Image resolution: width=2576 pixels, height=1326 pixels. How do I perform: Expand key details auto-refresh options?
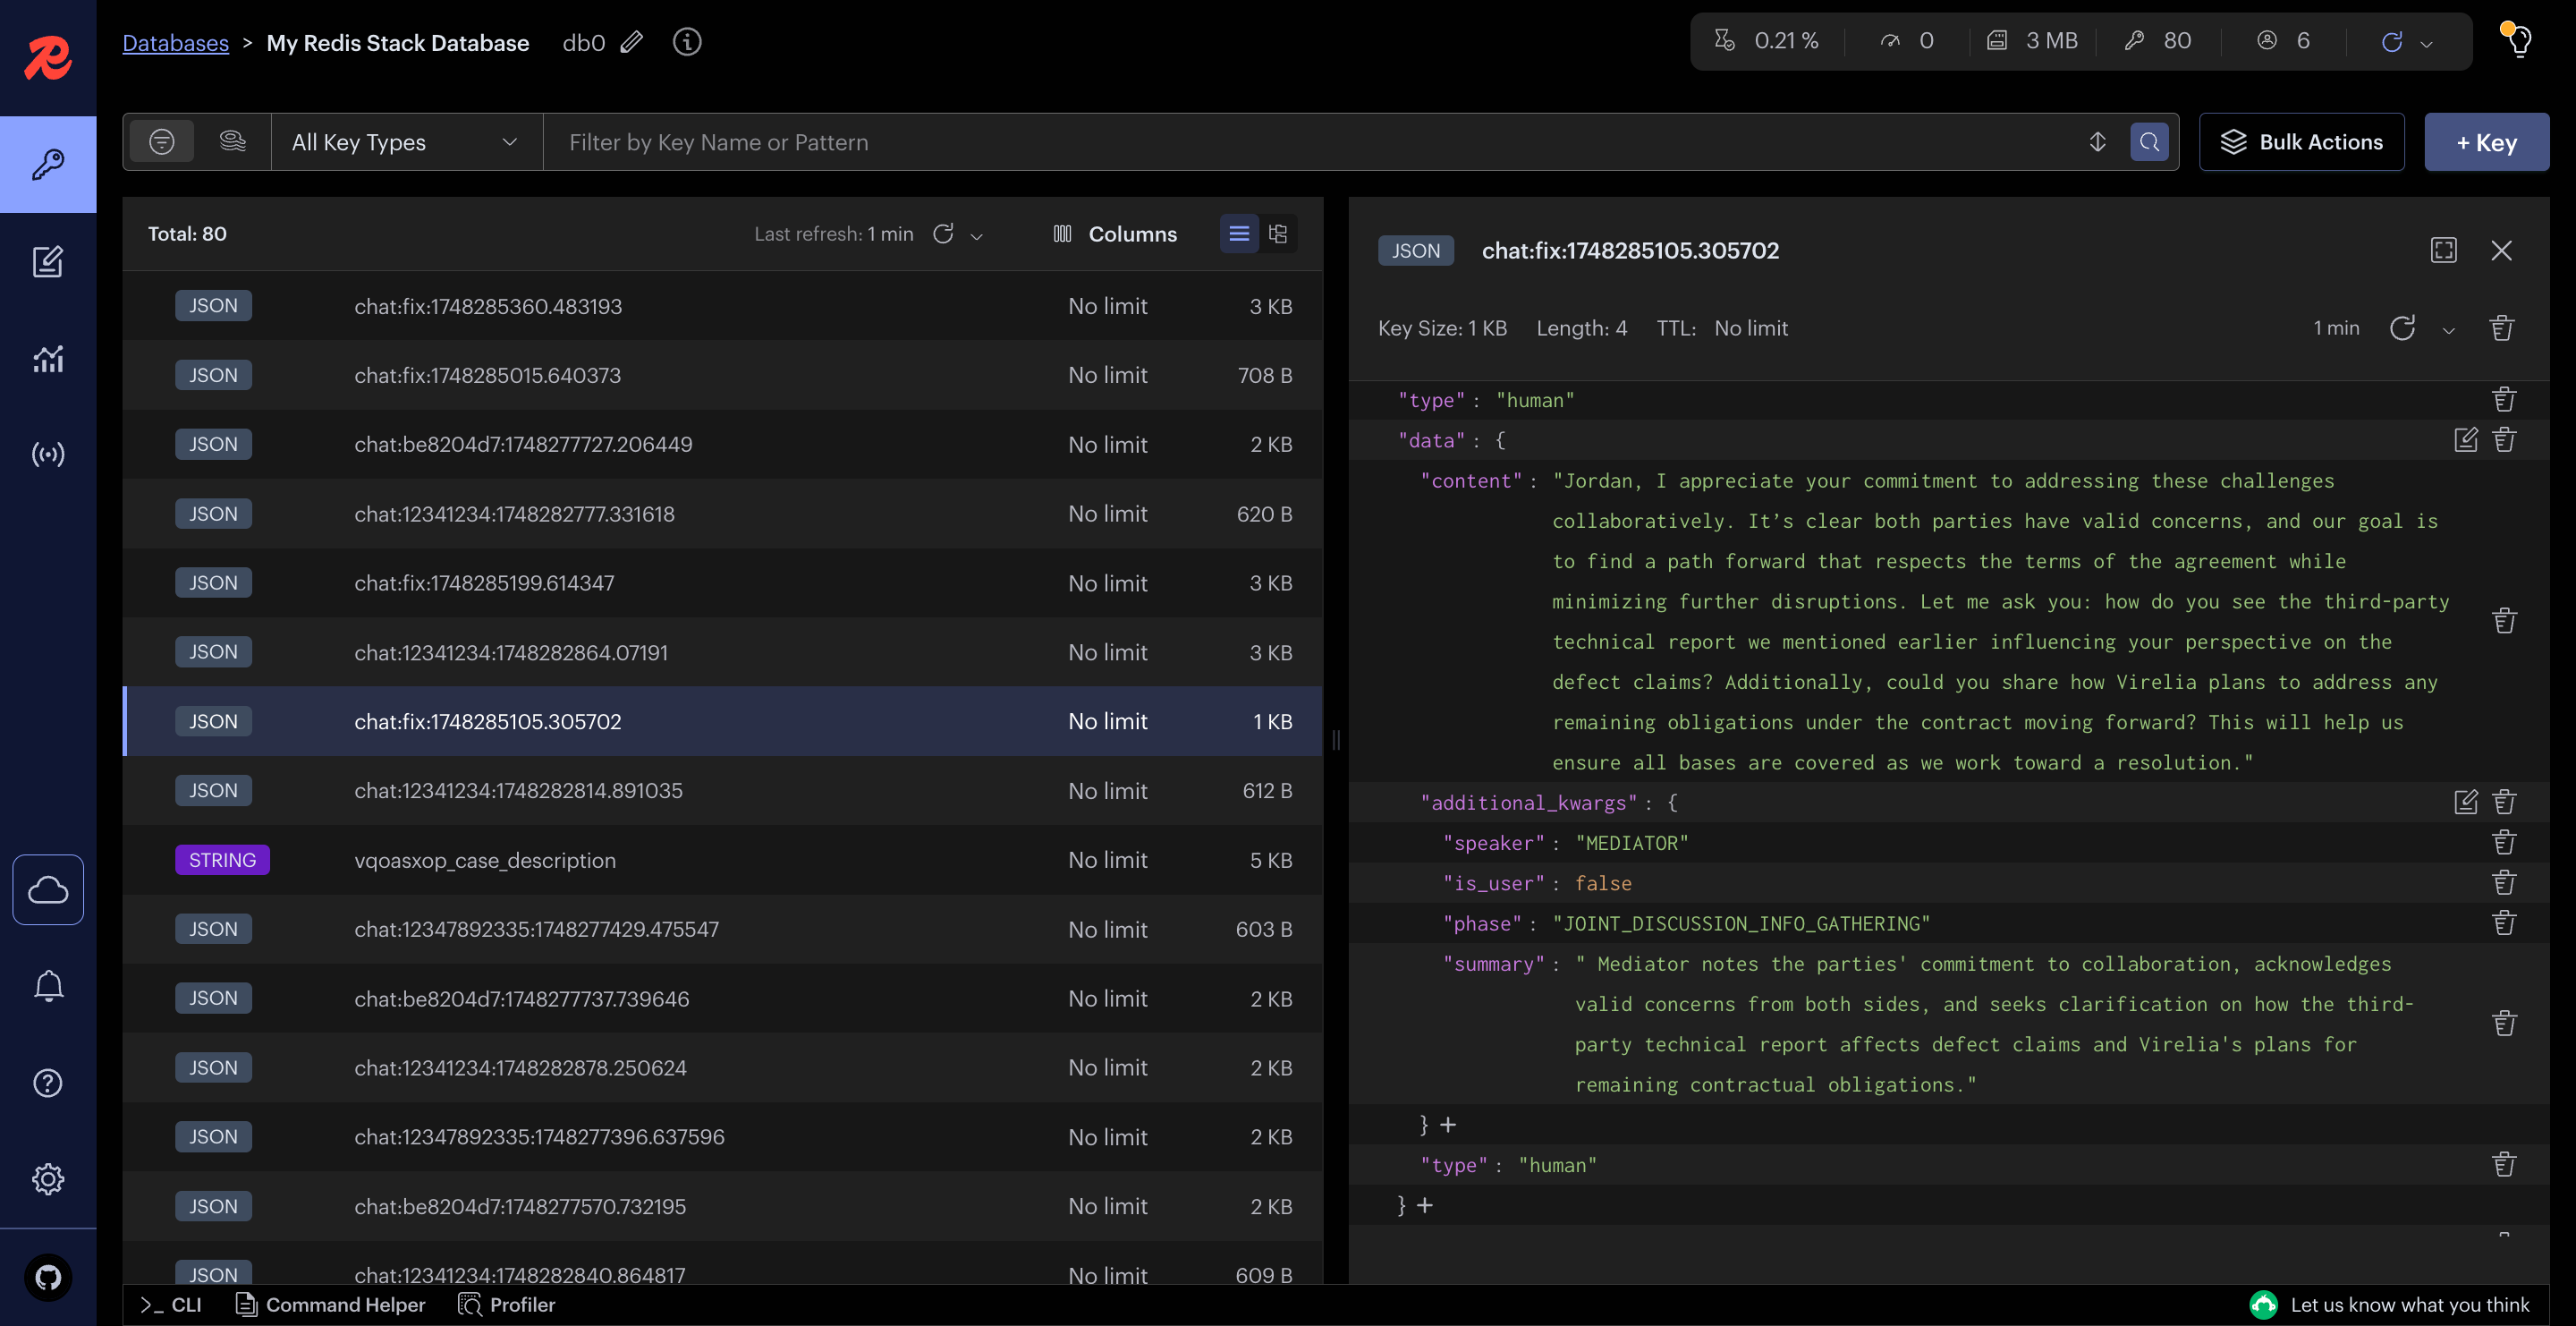coord(2448,330)
